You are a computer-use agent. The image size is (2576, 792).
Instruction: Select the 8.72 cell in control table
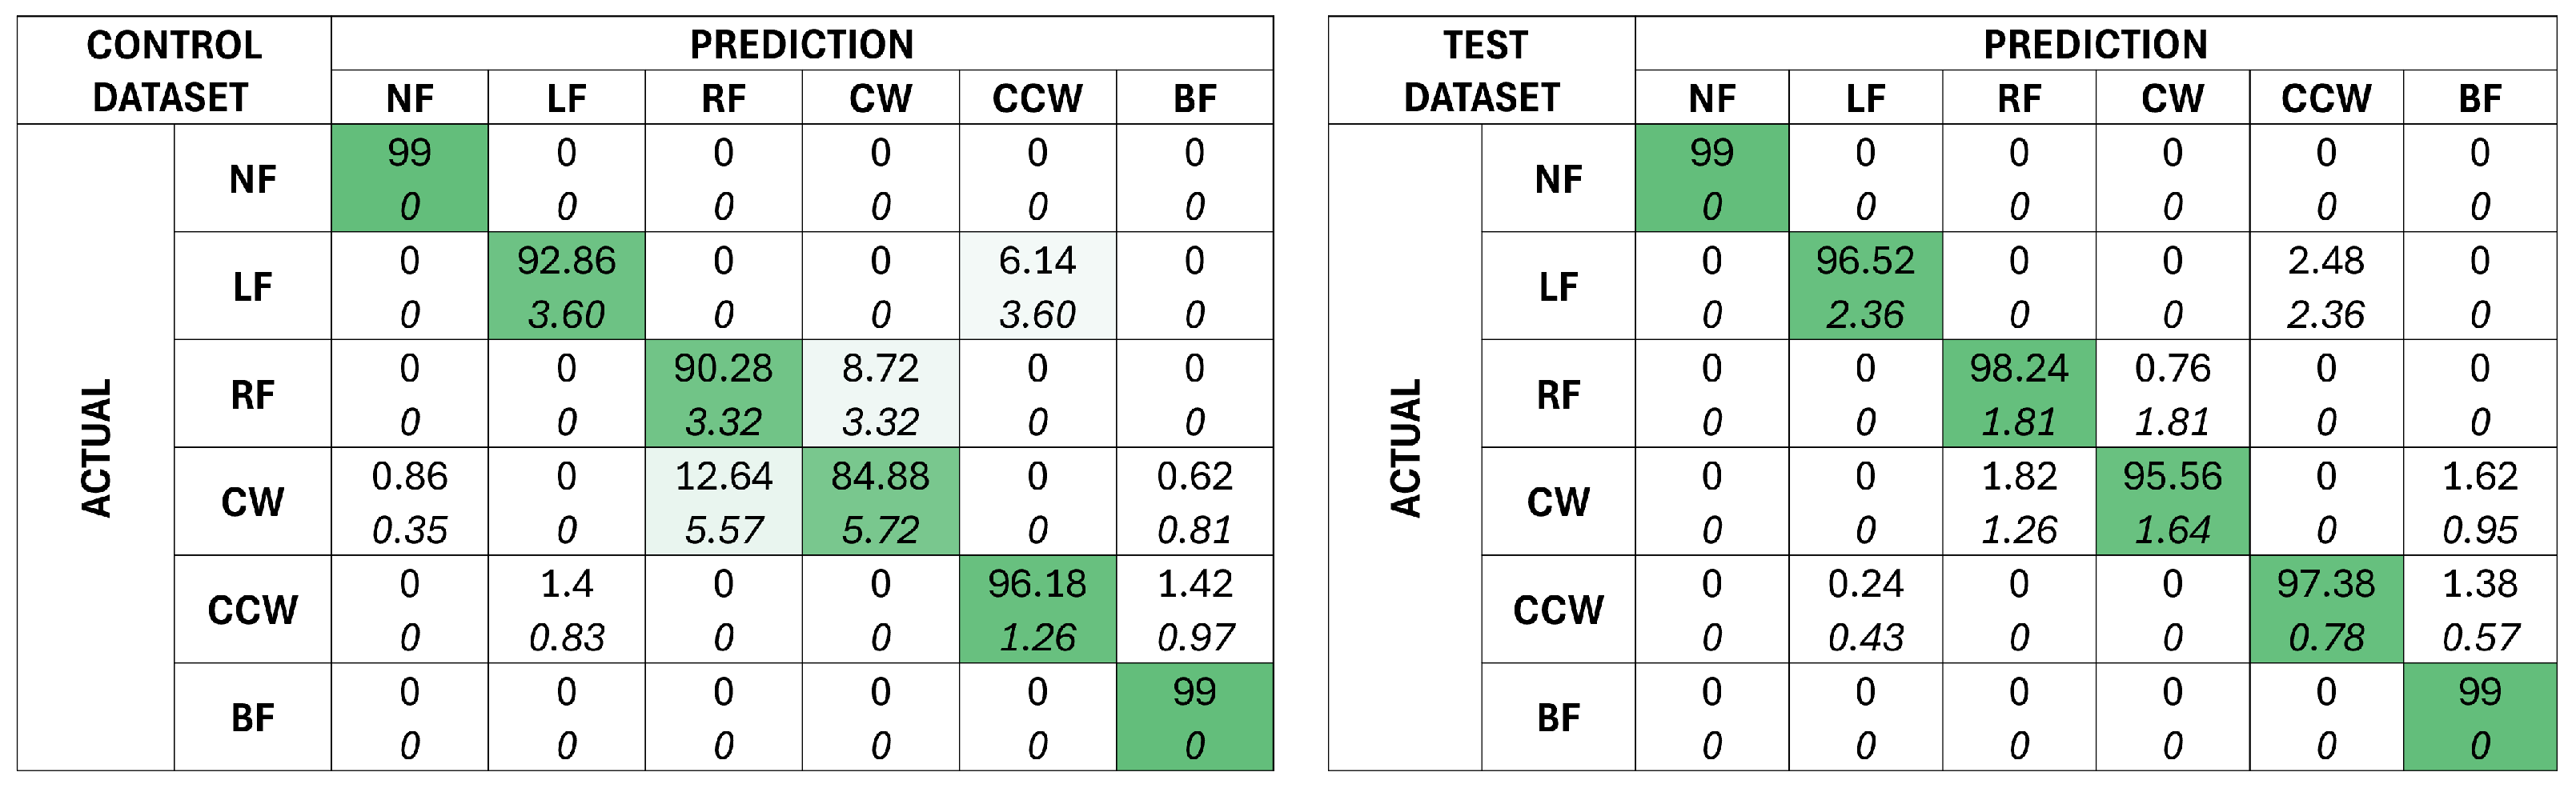[880, 394]
